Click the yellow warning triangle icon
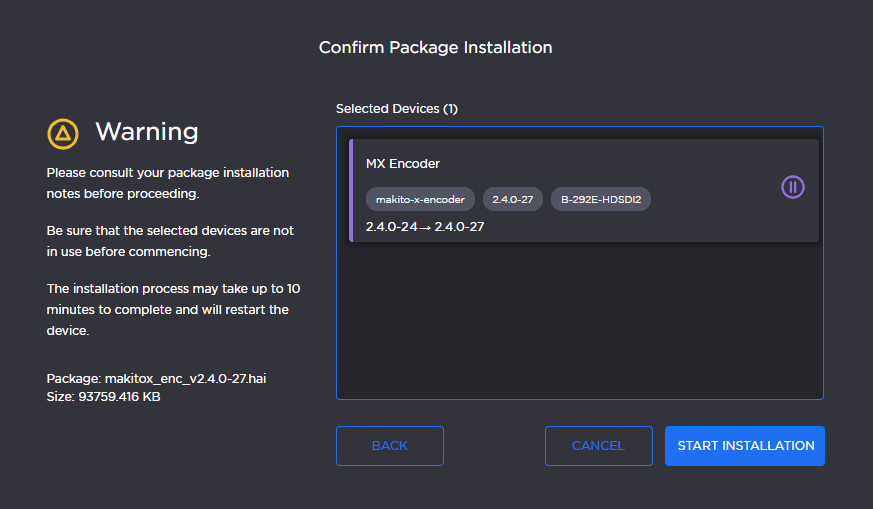873x509 pixels. [63, 133]
